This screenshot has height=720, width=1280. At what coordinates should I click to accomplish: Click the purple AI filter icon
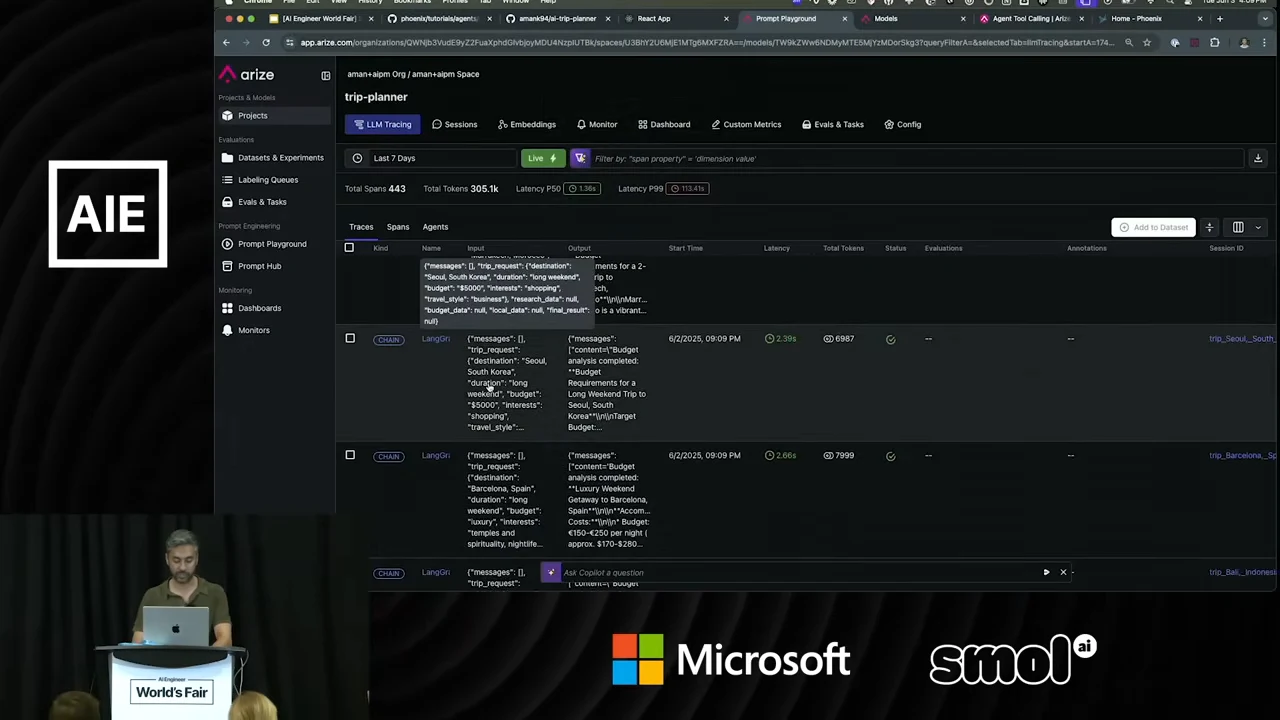point(580,158)
